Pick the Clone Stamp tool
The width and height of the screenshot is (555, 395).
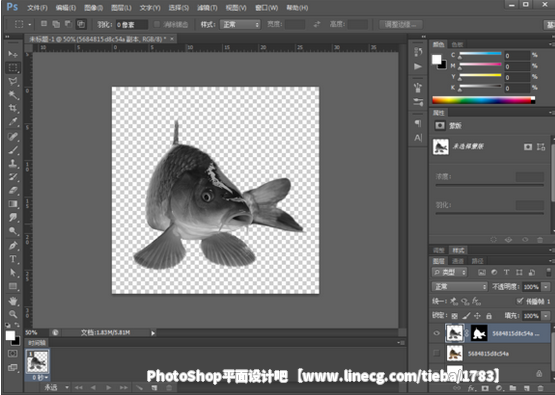pos(13,164)
